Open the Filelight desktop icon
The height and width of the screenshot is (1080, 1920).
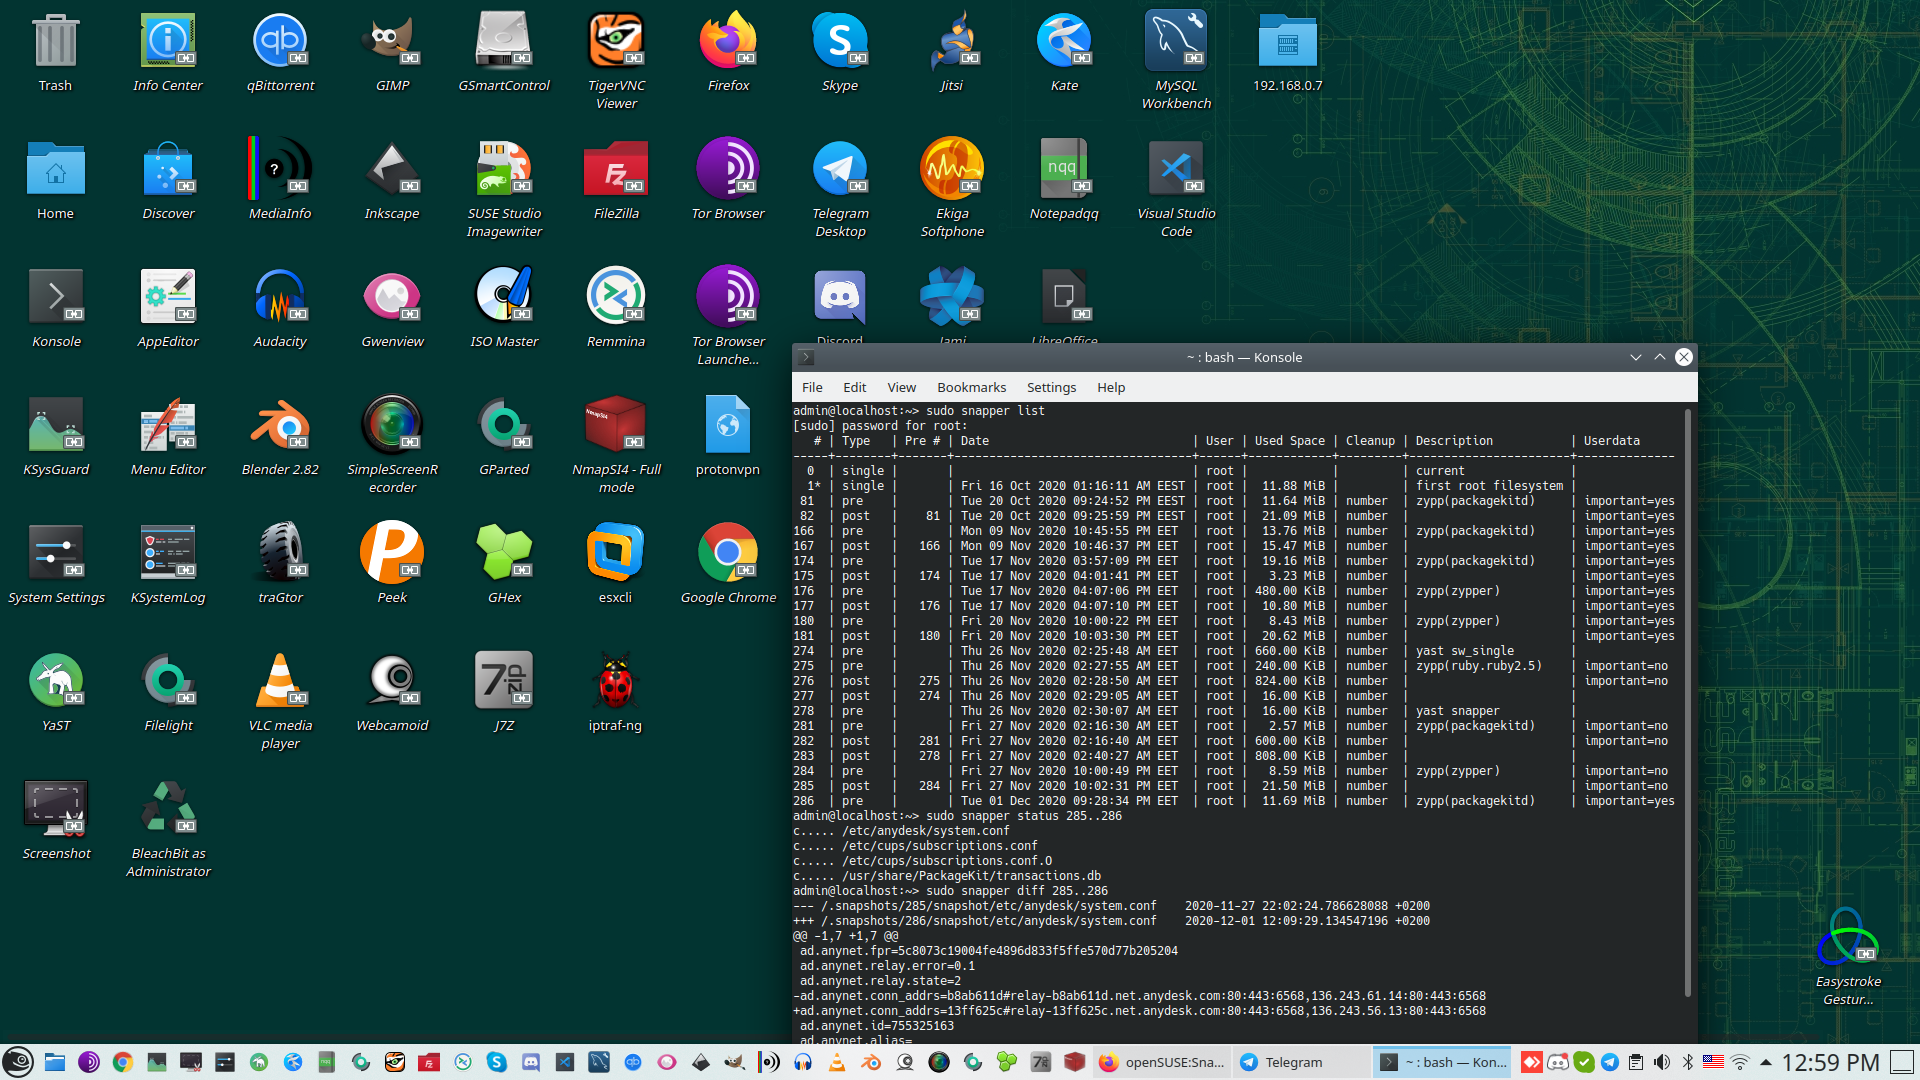(x=168, y=681)
